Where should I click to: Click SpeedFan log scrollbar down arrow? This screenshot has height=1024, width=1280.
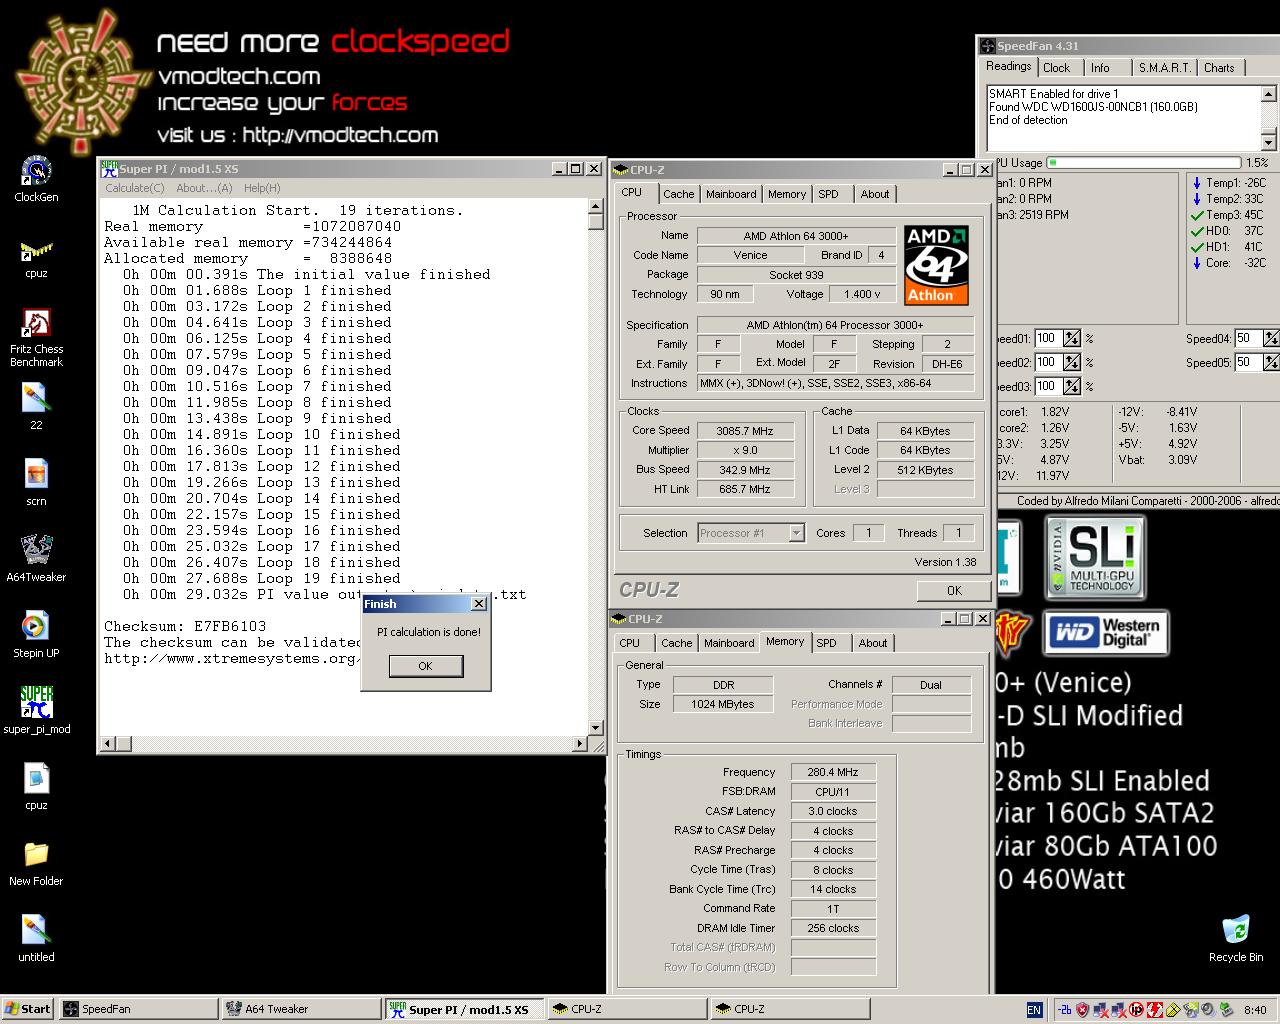coord(1269,142)
